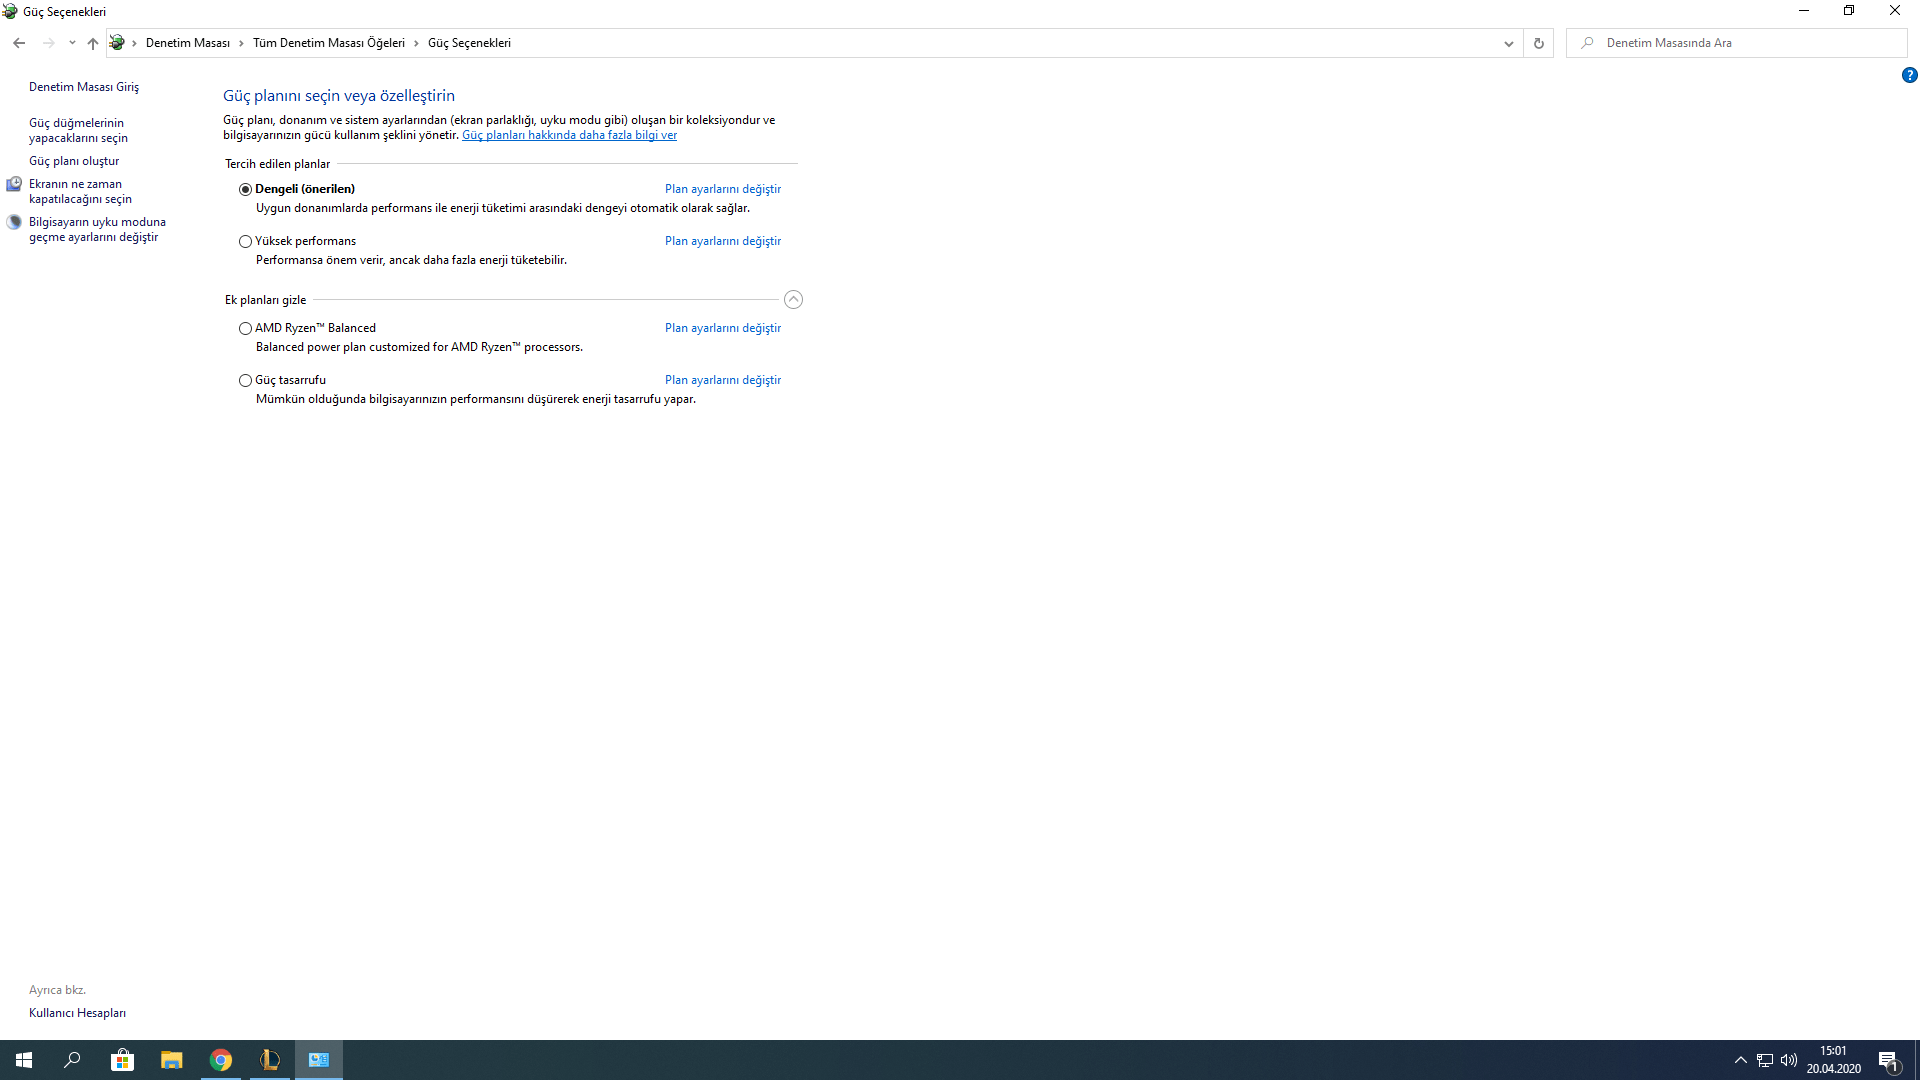Go up one level with up arrow
Viewport: 1920px width, 1080px height.
93,43
